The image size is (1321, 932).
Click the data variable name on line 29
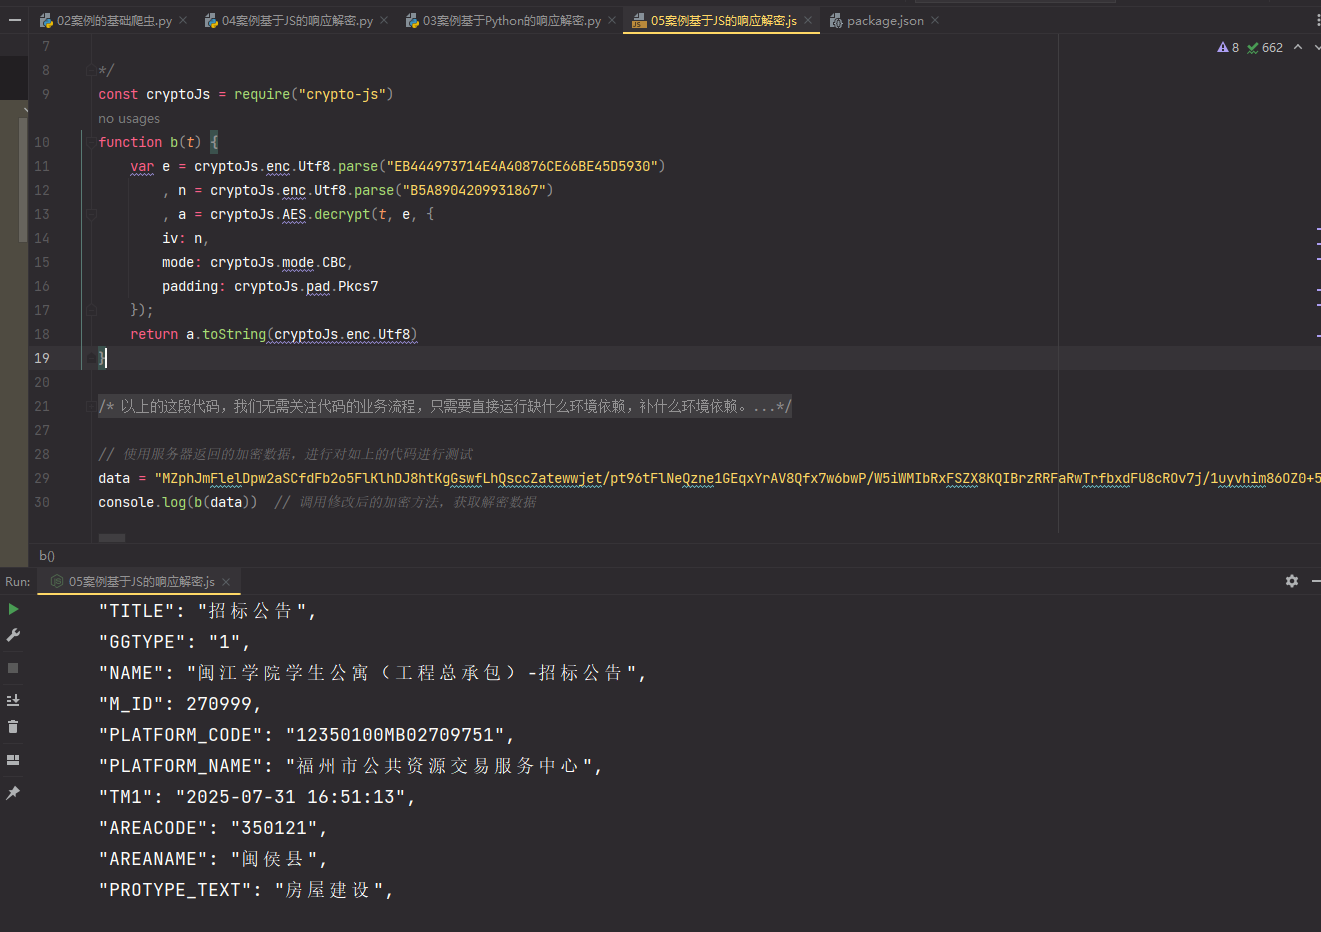click(114, 478)
